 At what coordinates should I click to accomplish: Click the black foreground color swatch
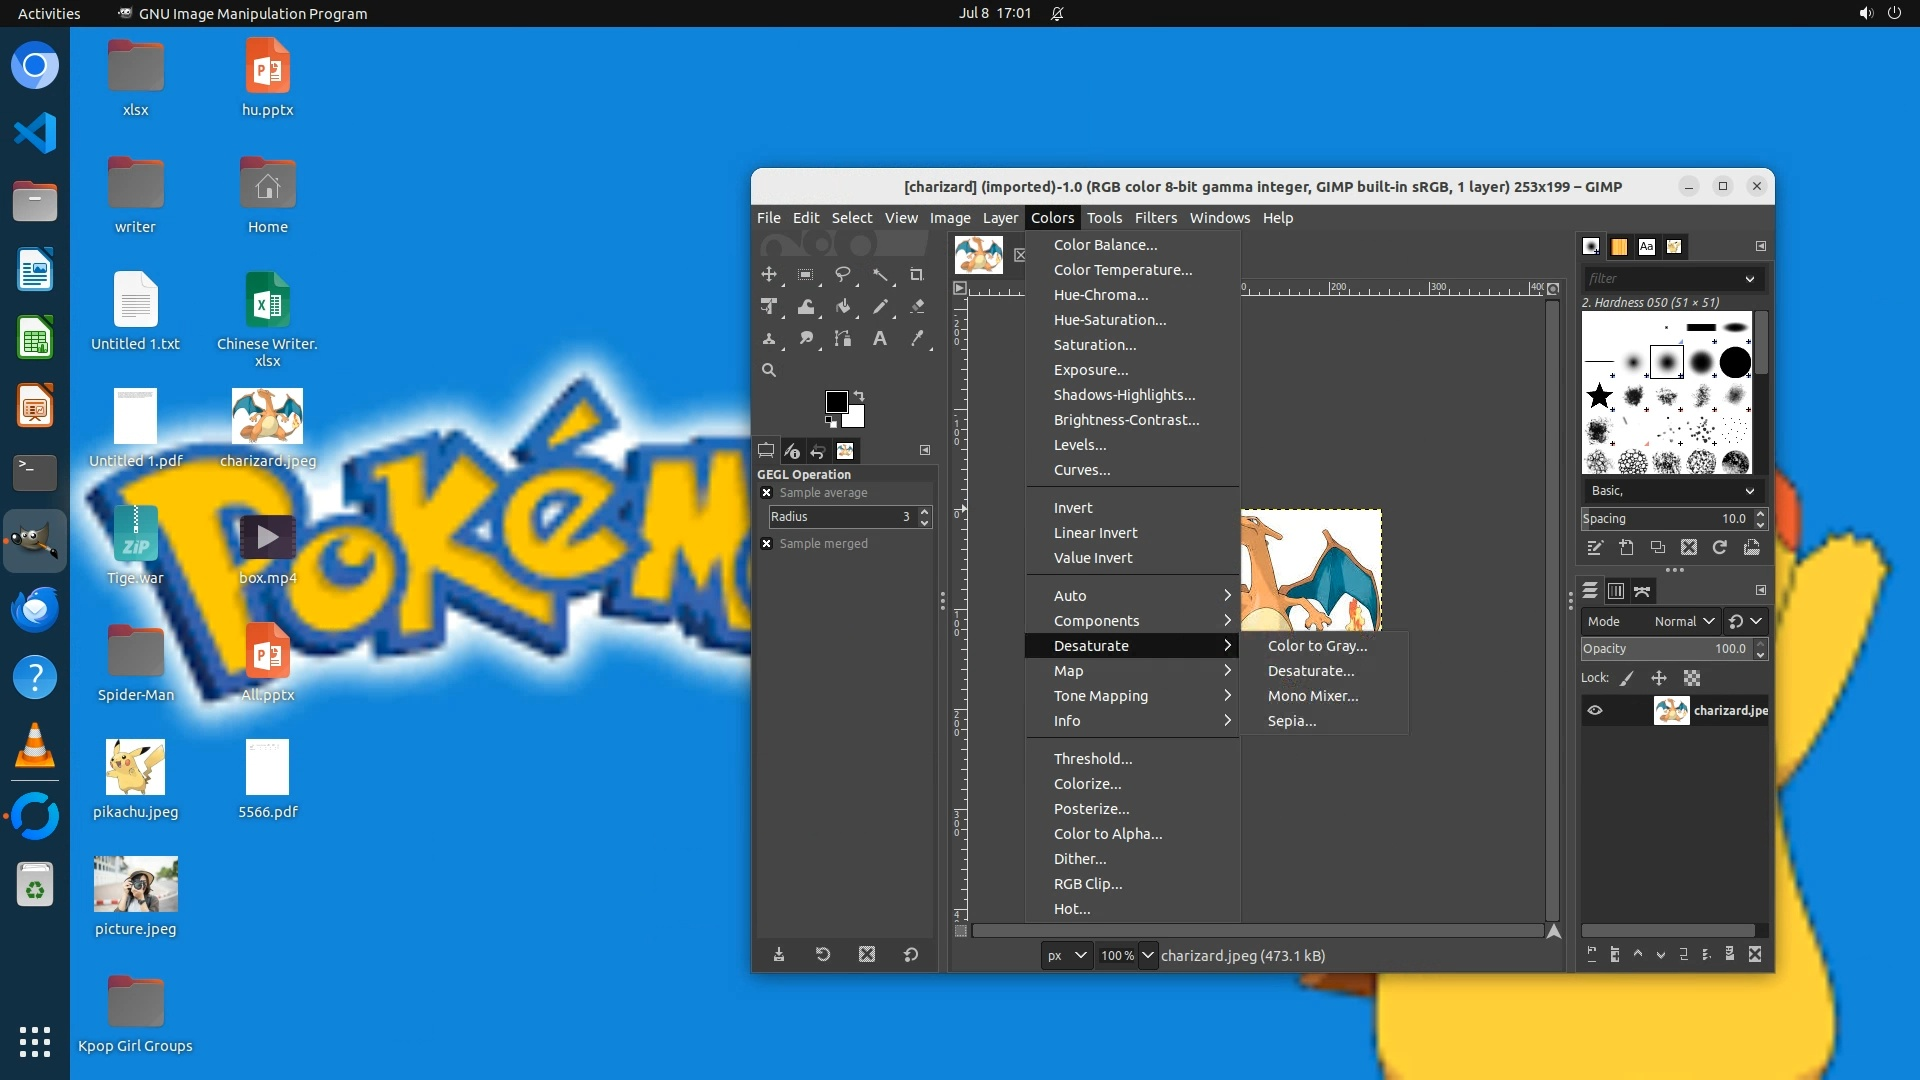pyautogui.click(x=836, y=401)
